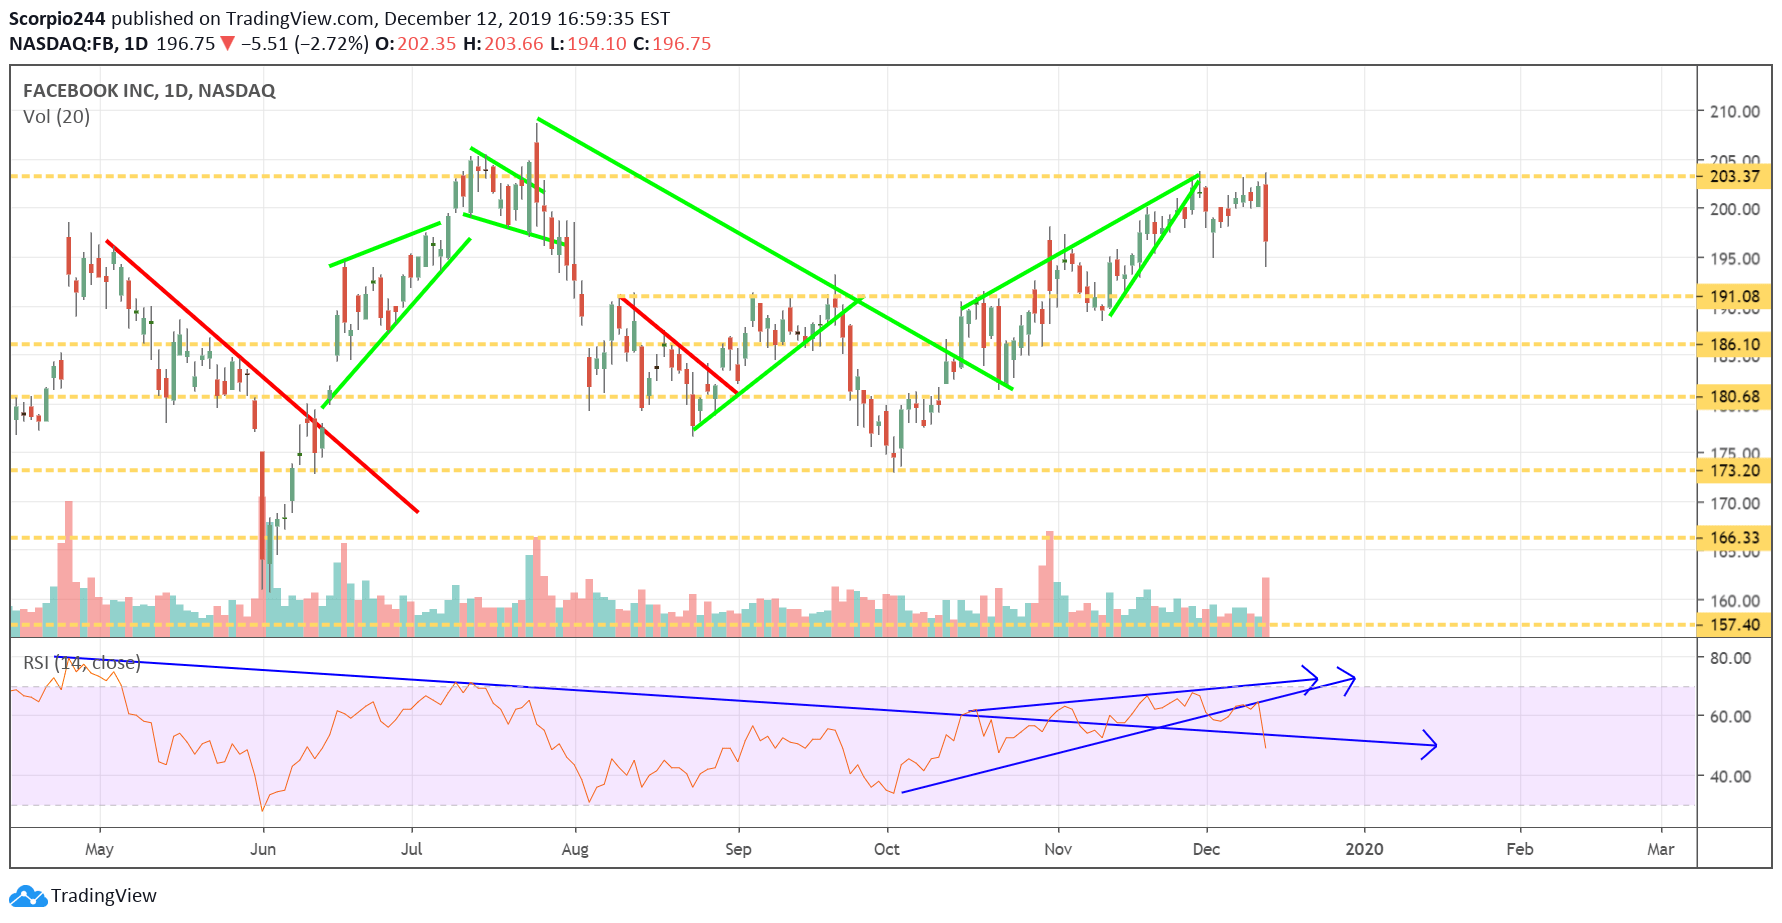Click the Mar label on time axis
The width and height of the screenshot is (1782, 923).
tap(1661, 849)
